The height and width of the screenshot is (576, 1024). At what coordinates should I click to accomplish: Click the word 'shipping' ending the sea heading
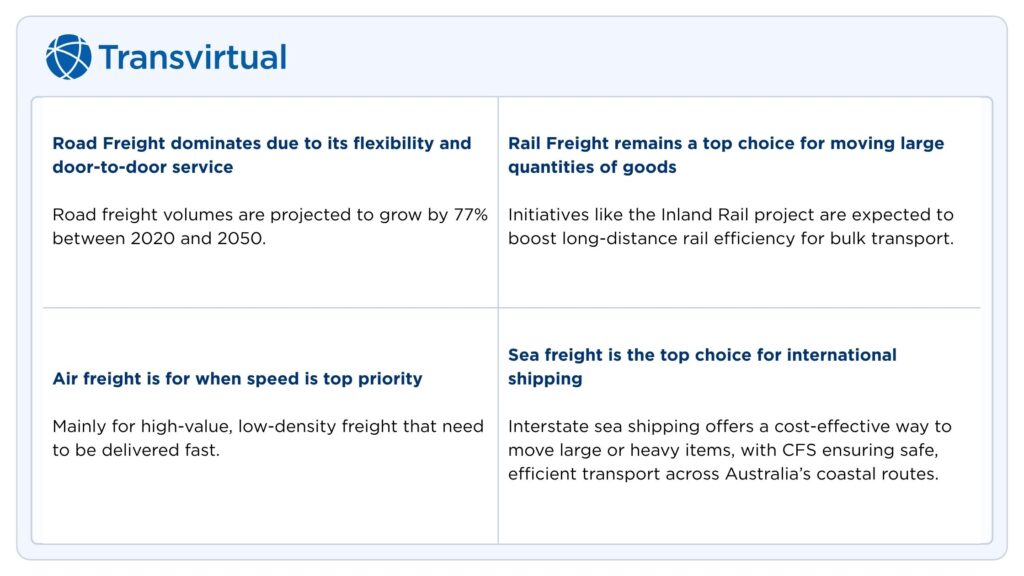coord(544,379)
